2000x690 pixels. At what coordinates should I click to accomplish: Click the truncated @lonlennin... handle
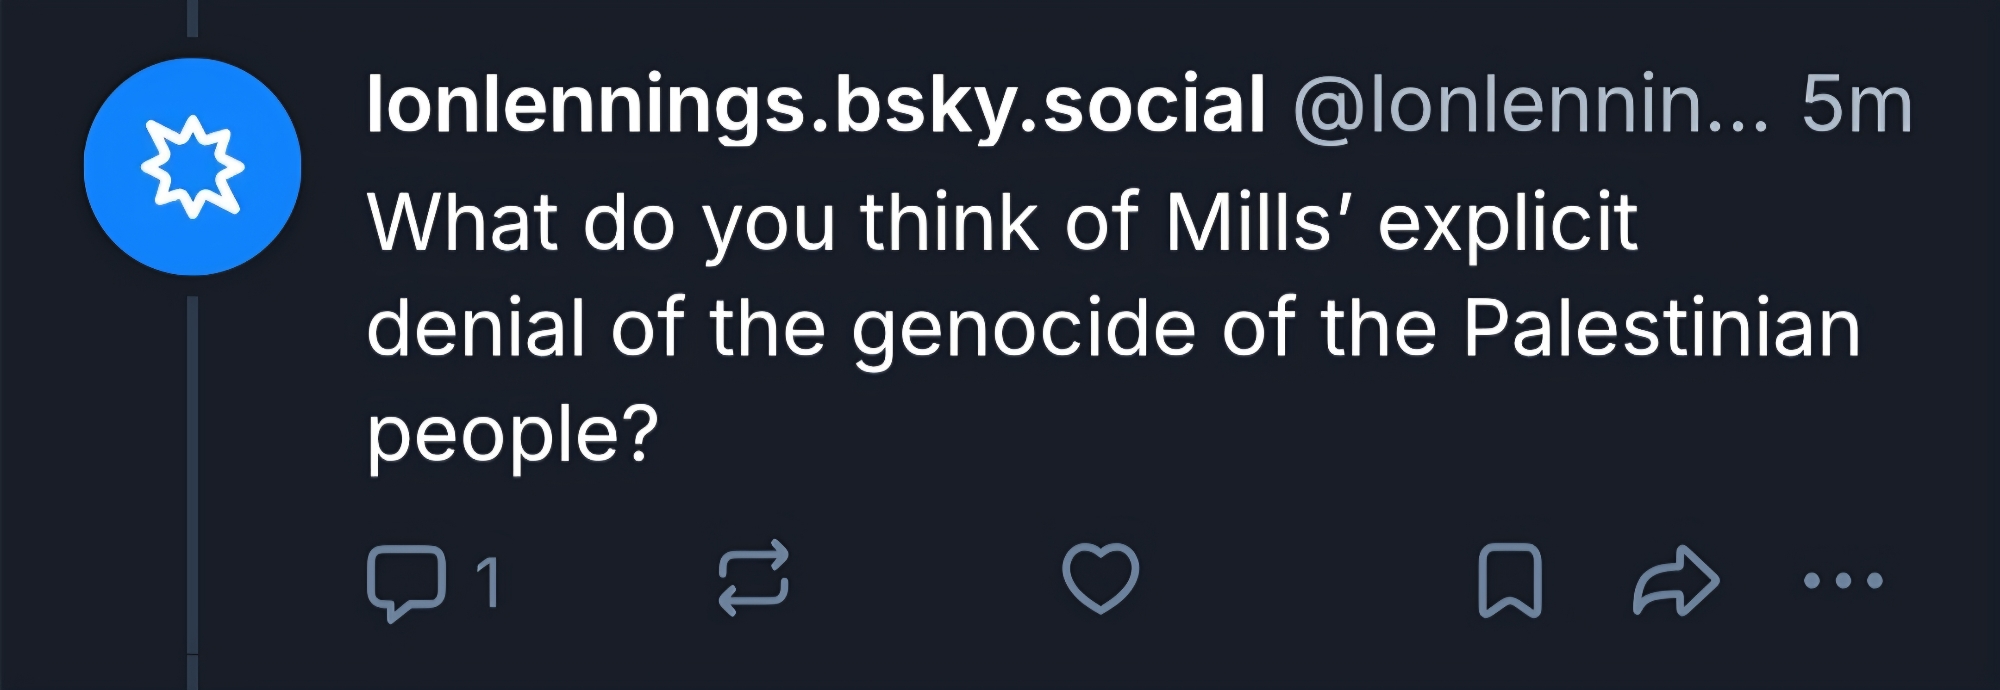(x=1530, y=105)
